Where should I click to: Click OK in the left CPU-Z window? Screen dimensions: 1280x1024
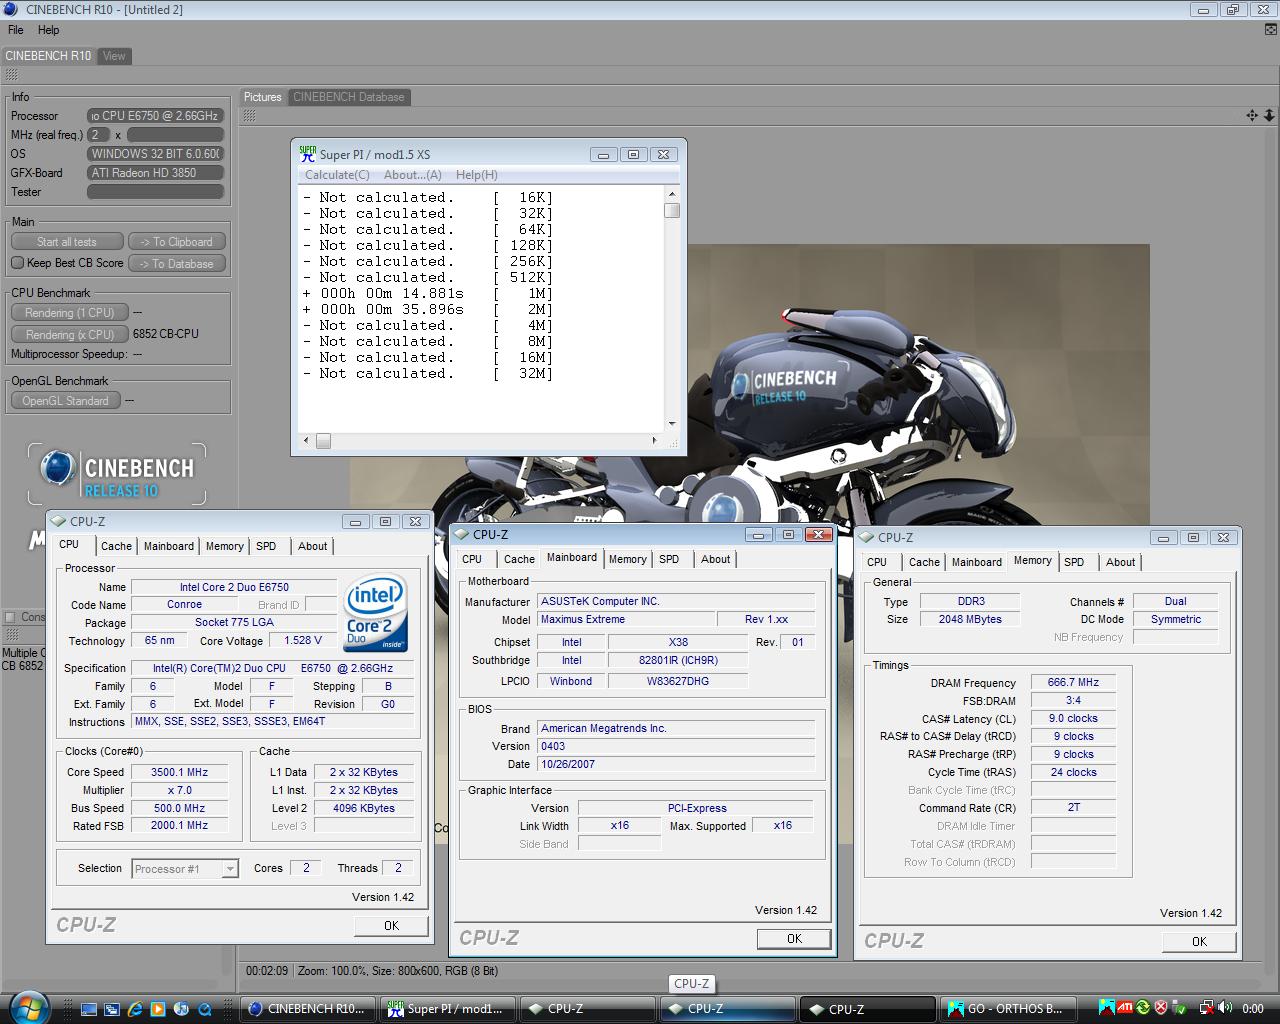pos(391,926)
